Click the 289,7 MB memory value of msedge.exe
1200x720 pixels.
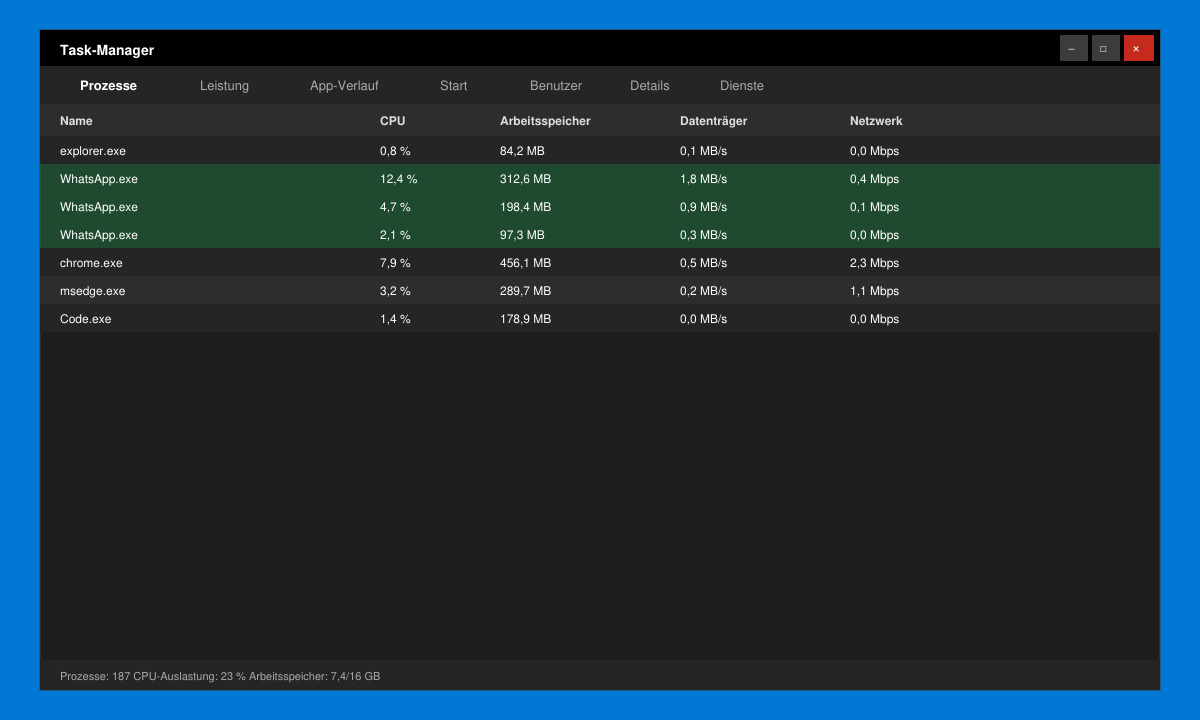[x=525, y=291]
